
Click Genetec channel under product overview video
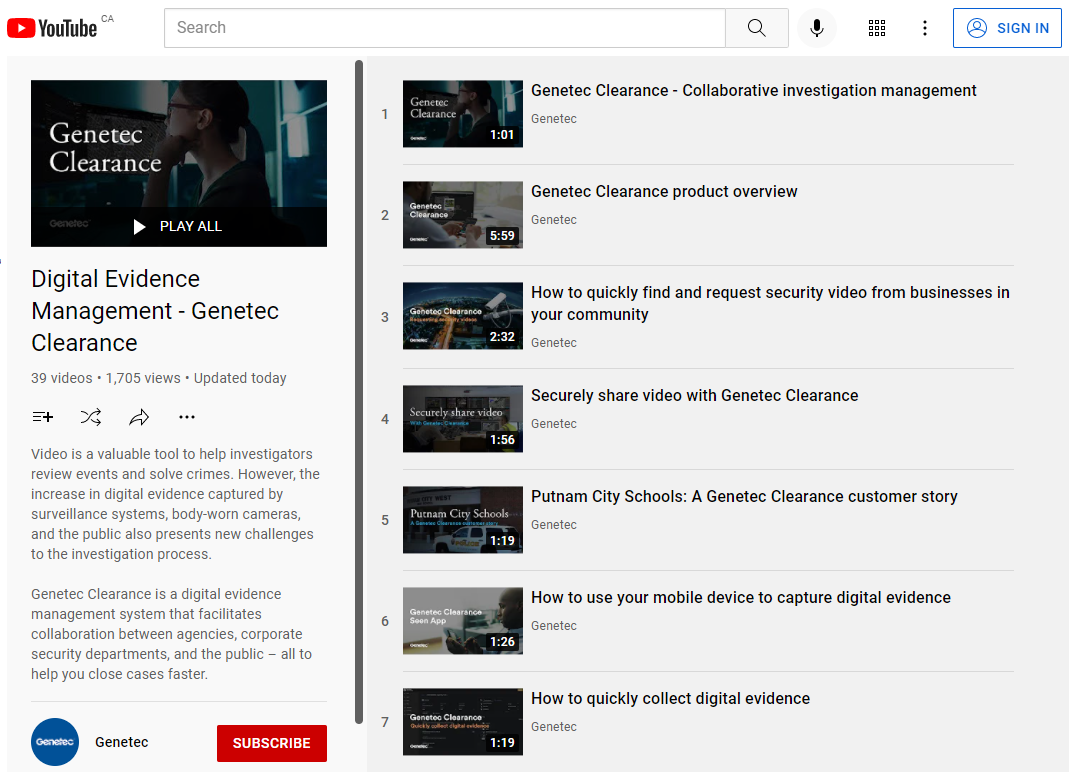point(554,220)
